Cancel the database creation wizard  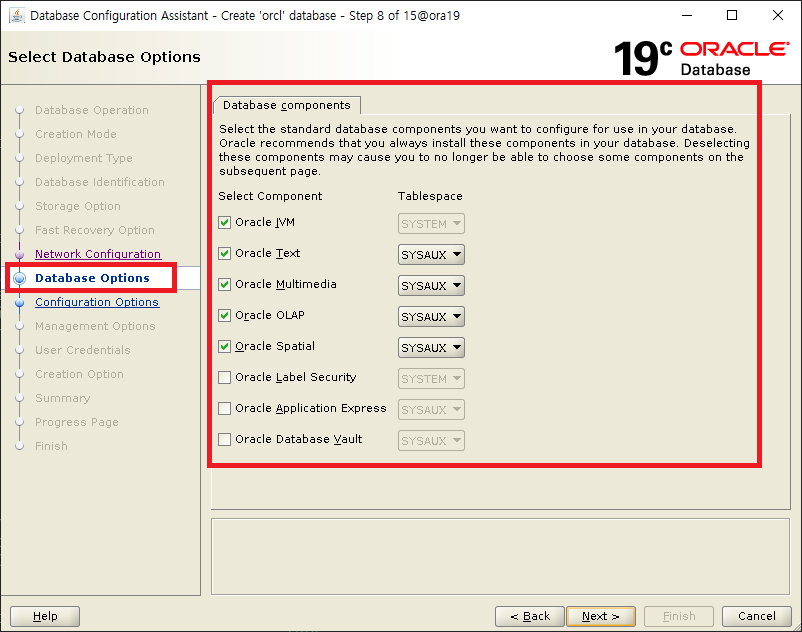pos(757,616)
